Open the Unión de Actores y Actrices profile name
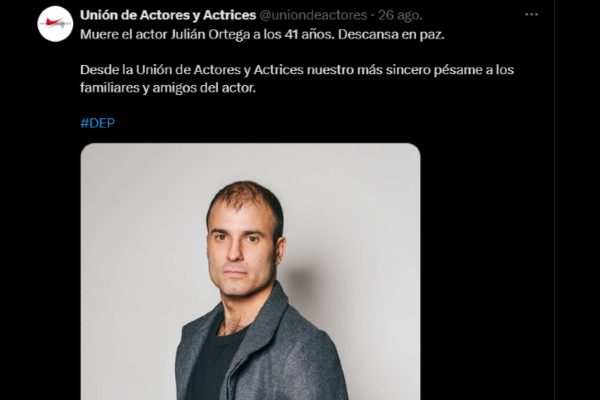The height and width of the screenshot is (400, 600). coord(168,15)
